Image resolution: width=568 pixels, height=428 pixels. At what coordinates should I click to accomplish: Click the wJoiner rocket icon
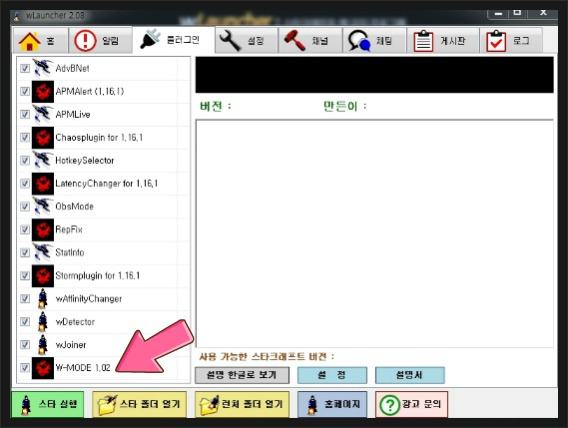tap(43, 344)
